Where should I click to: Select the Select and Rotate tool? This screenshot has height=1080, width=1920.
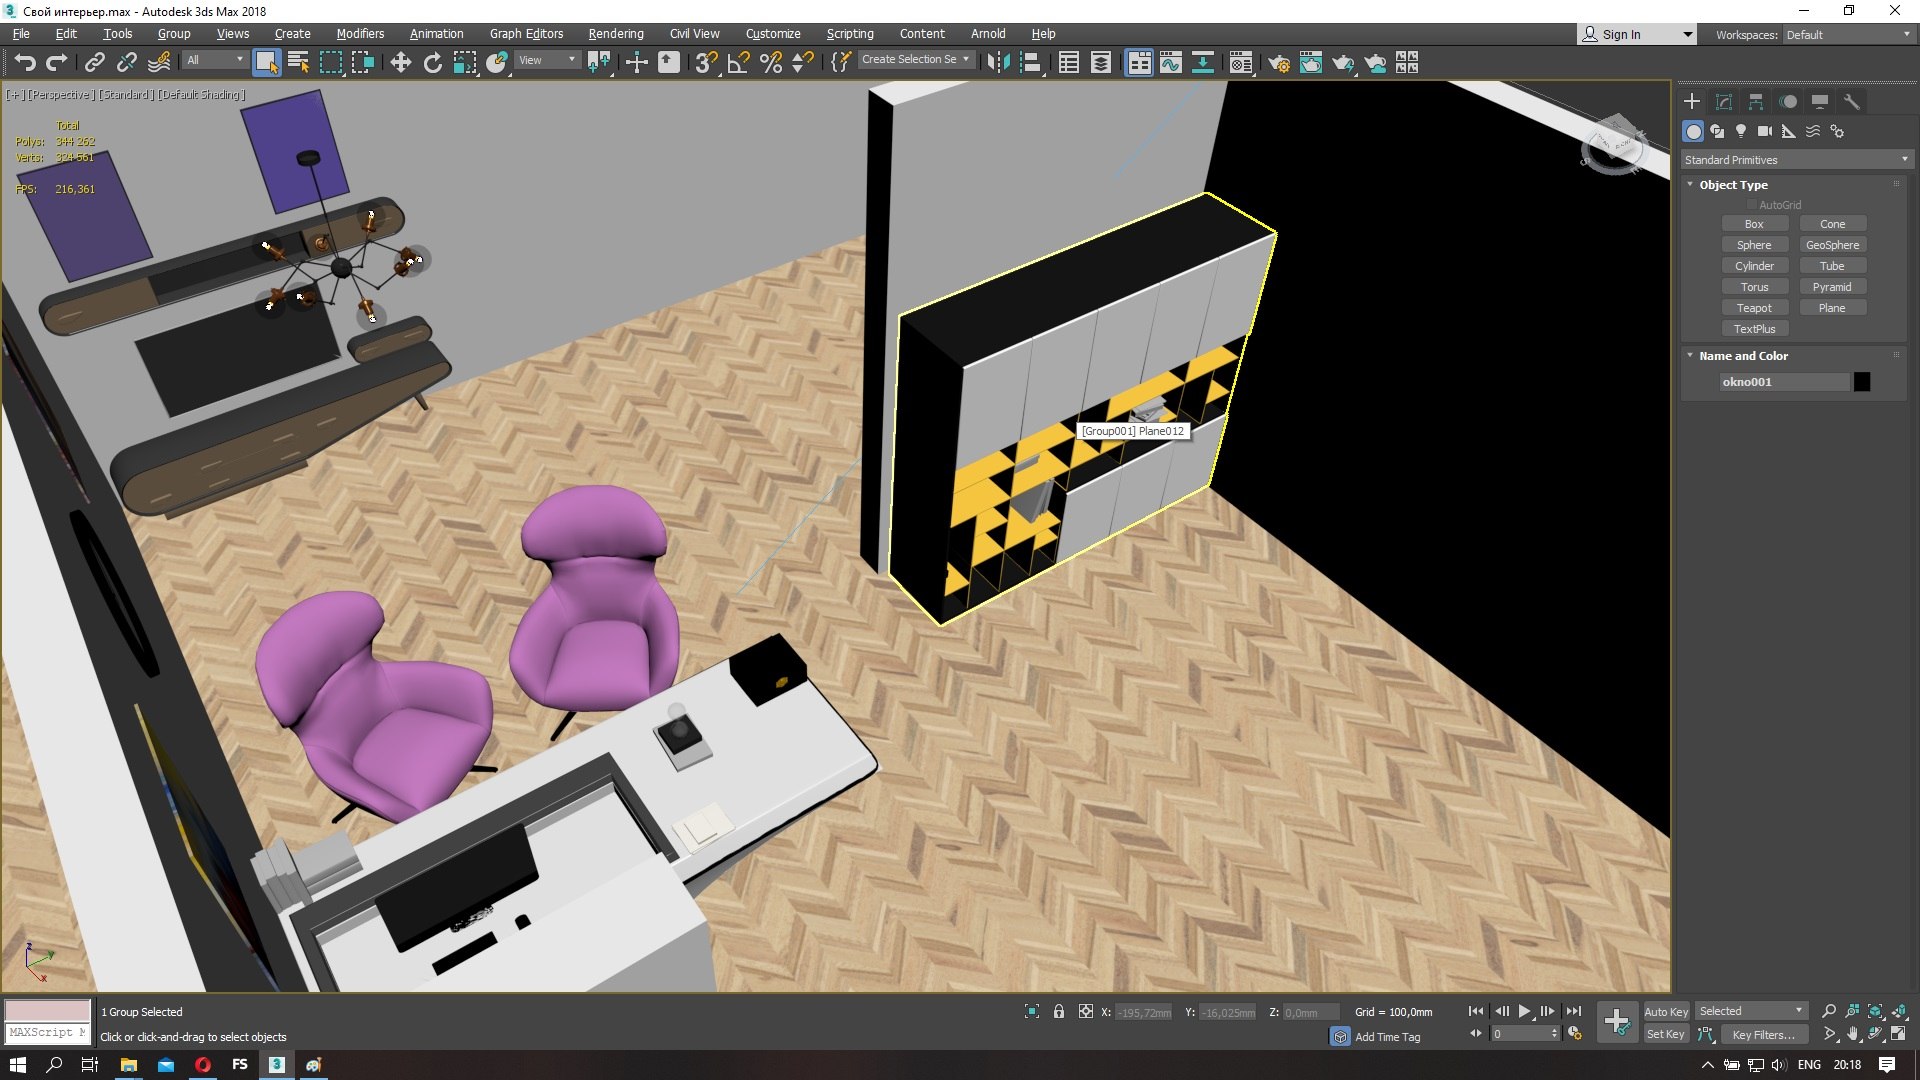pyautogui.click(x=432, y=63)
